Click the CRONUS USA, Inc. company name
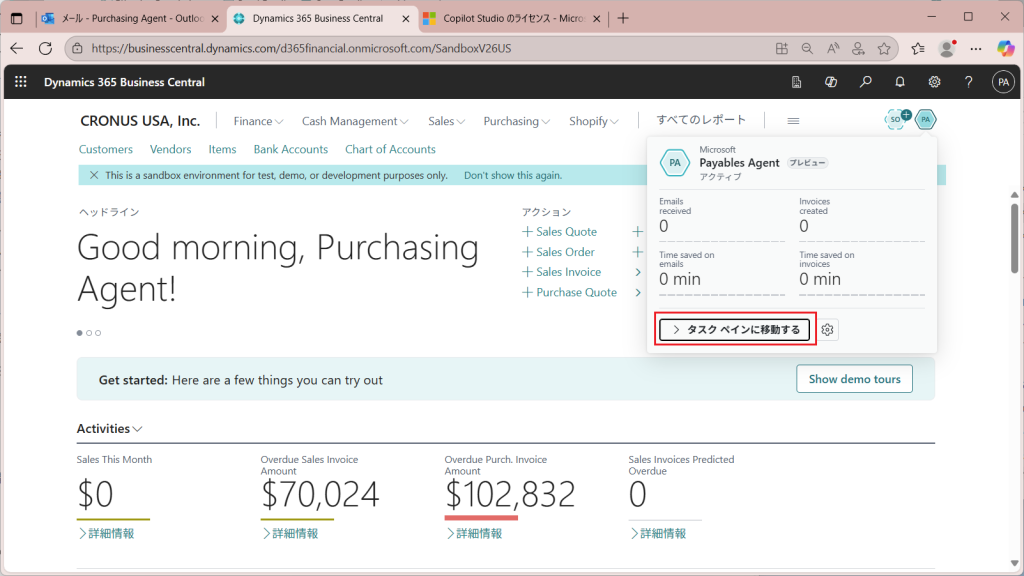This screenshot has height=576, width=1024. [140, 121]
